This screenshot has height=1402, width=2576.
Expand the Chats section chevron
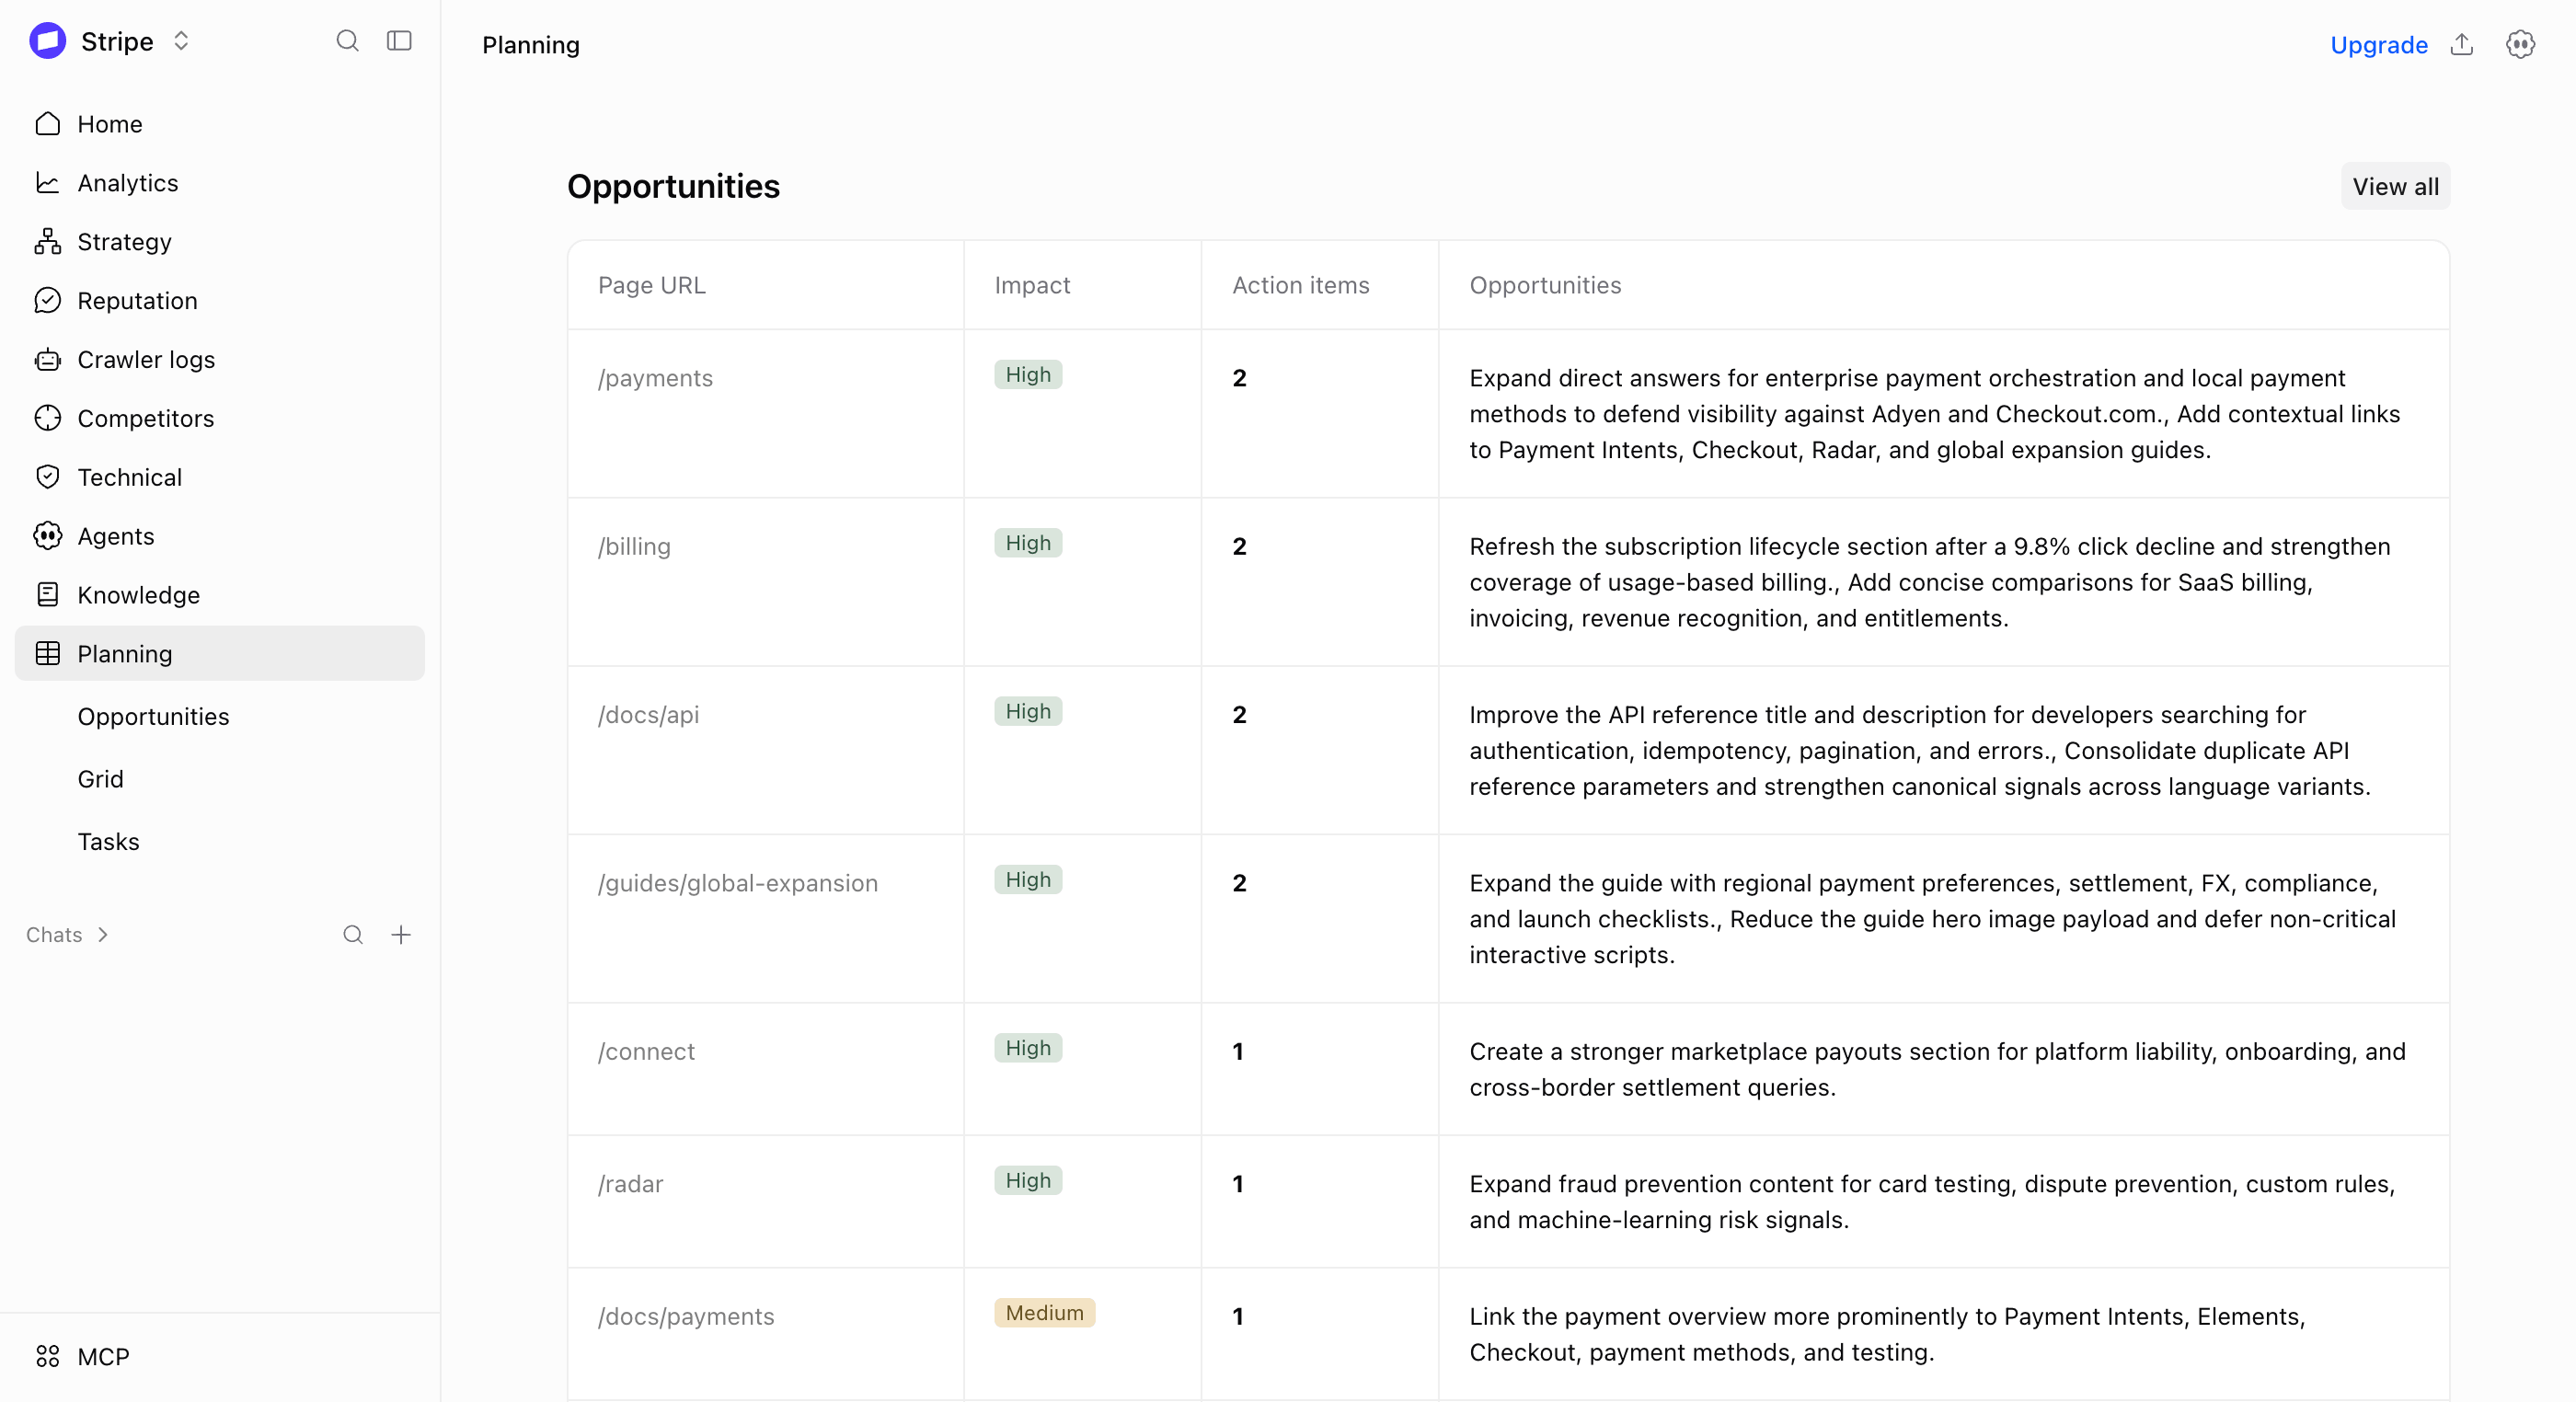pyautogui.click(x=102, y=935)
